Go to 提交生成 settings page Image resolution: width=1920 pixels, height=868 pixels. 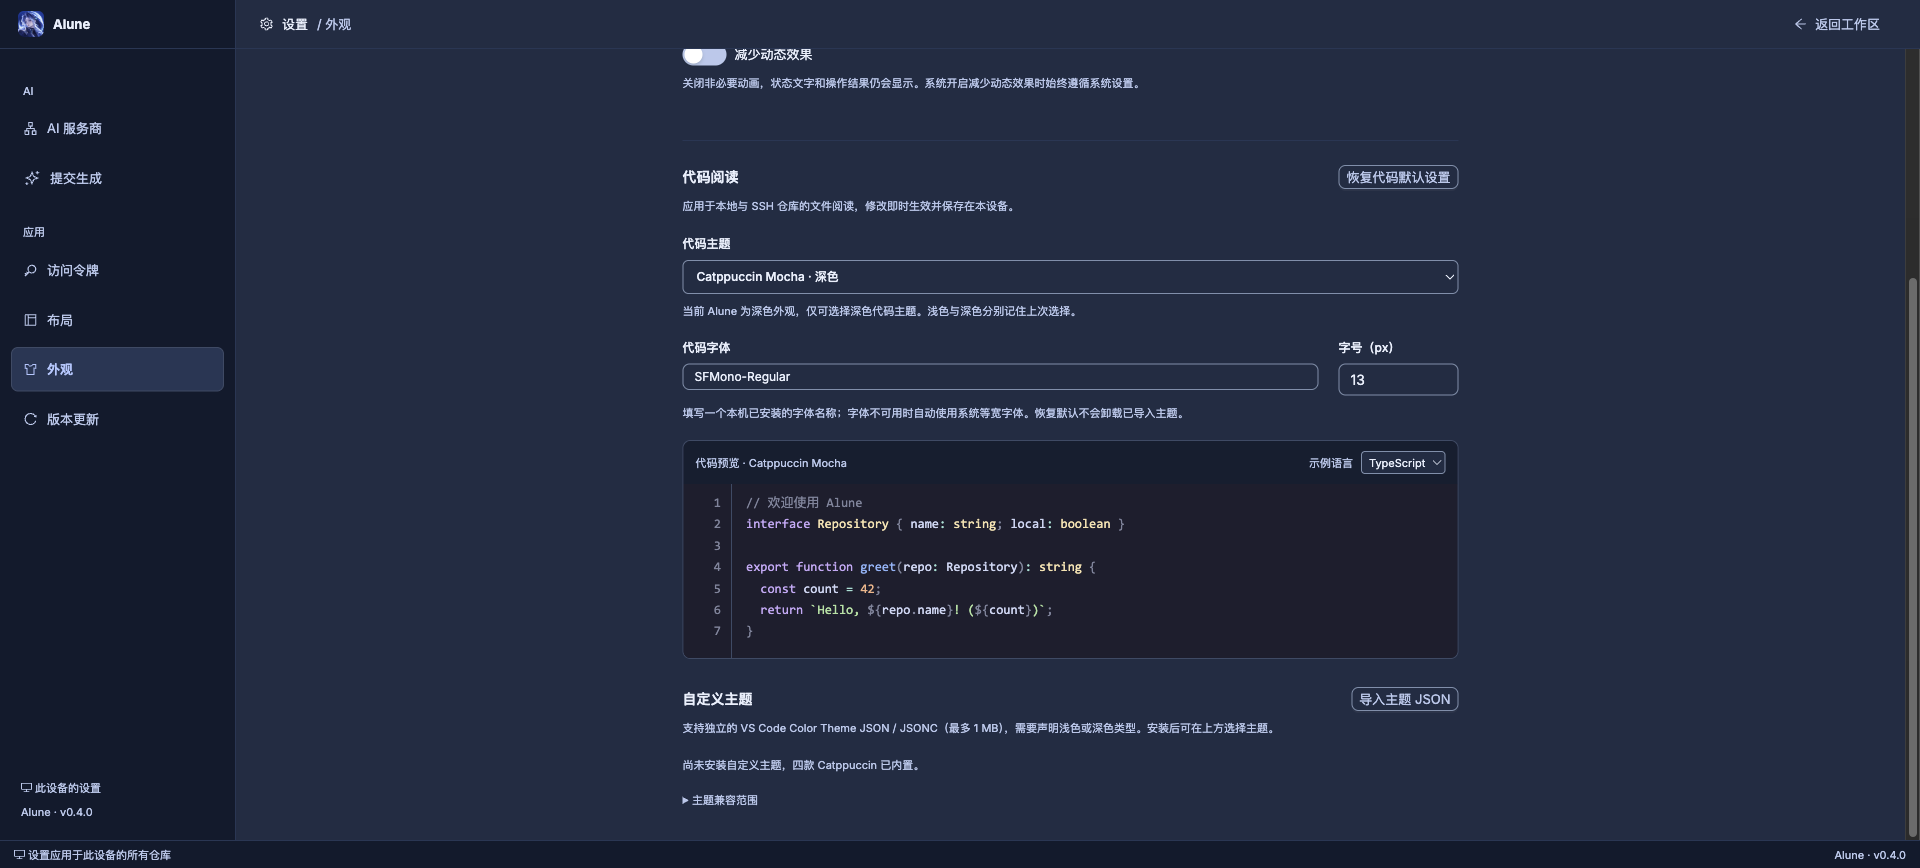tap(117, 178)
